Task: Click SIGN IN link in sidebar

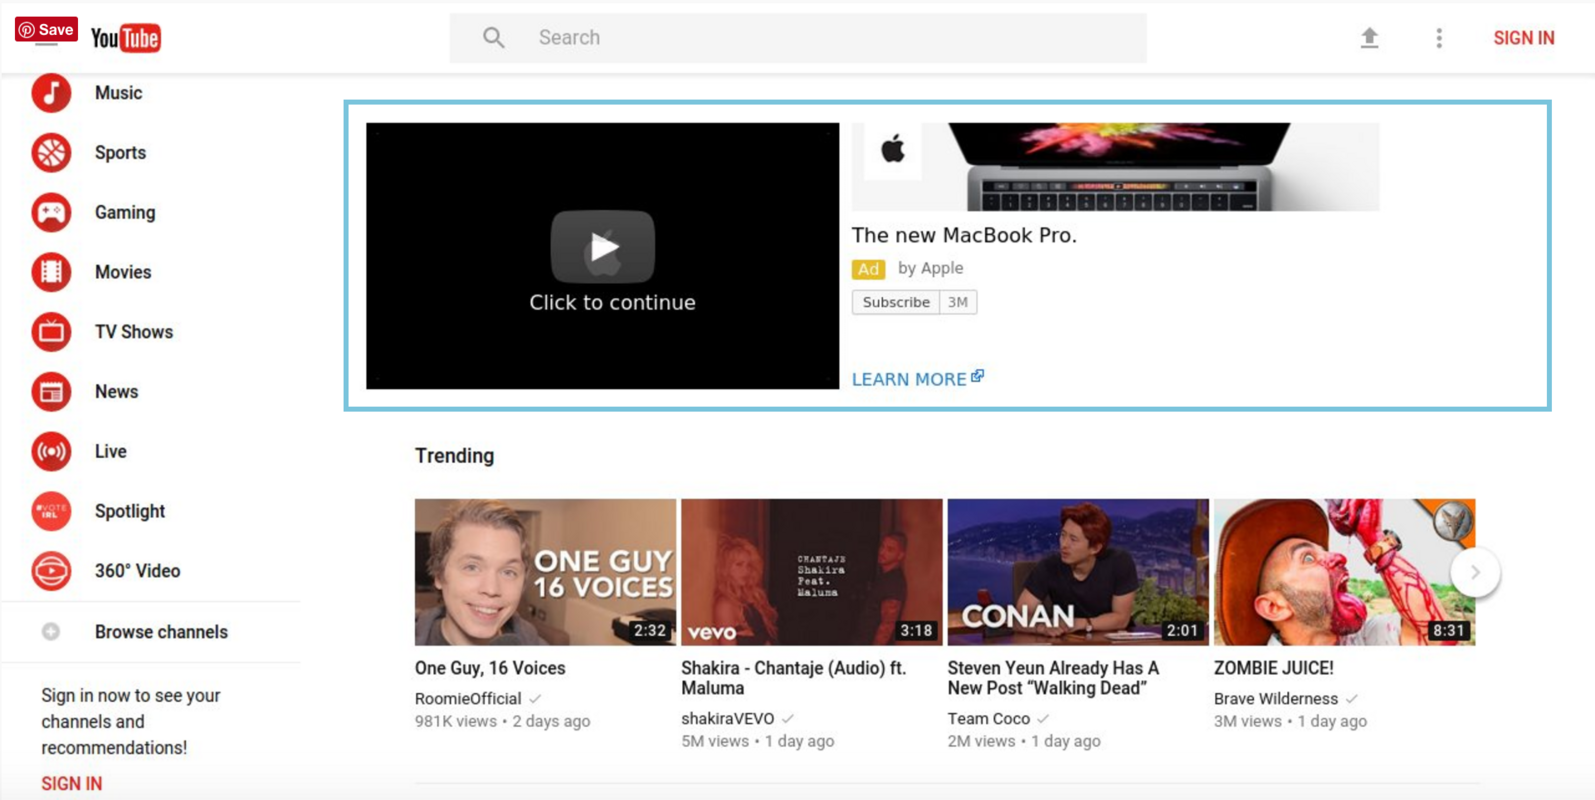Action: (72, 784)
